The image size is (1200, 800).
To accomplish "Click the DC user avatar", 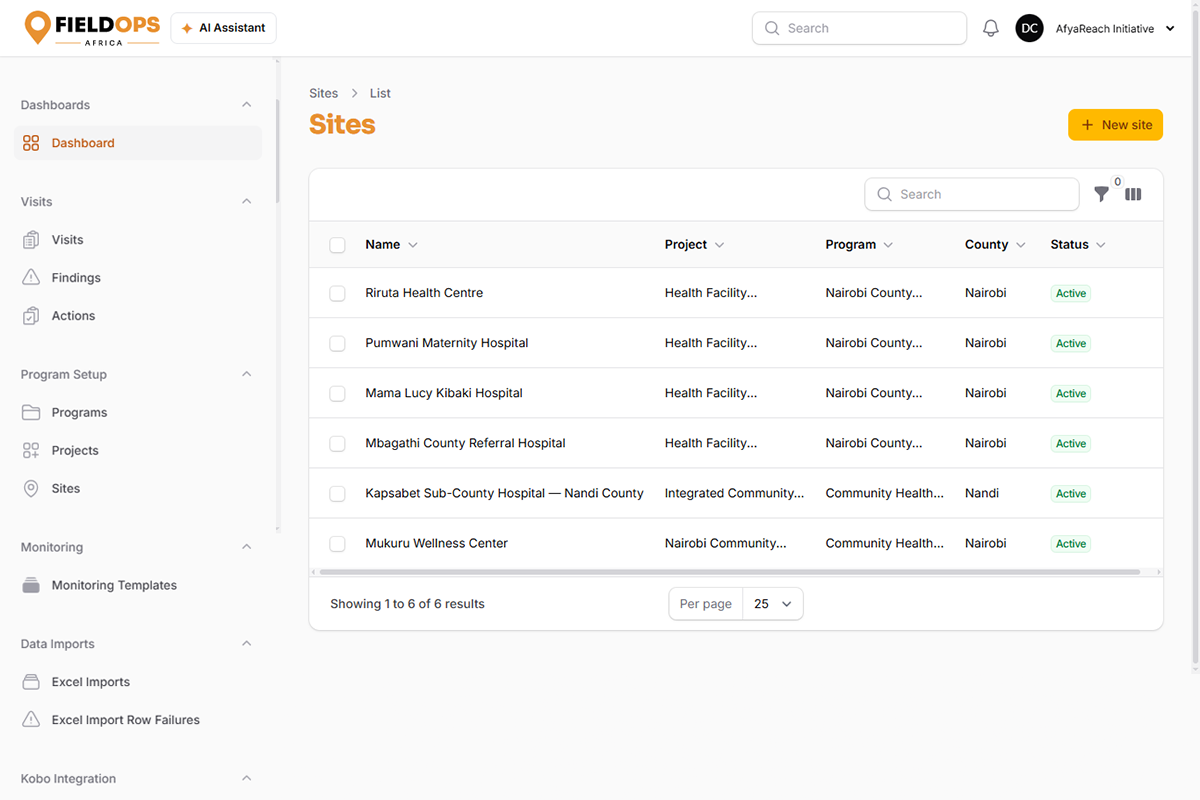I will coord(1029,29).
